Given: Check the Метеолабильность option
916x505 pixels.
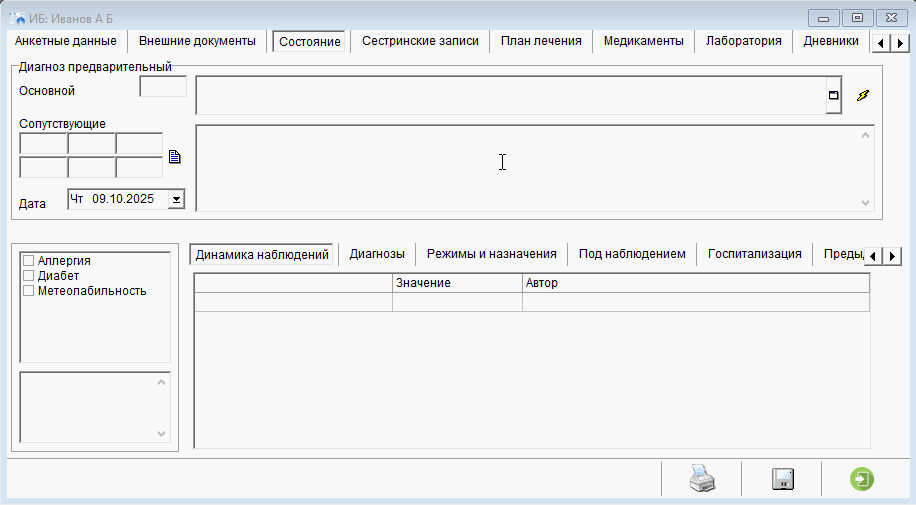Looking at the screenshot, I should [x=28, y=290].
